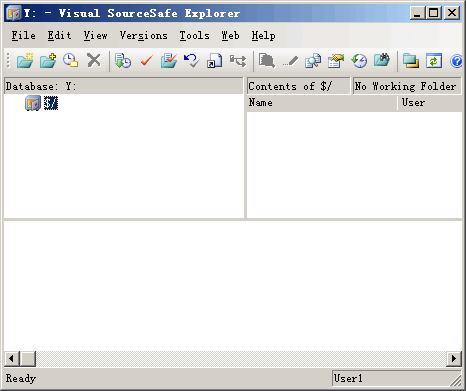Viewport: 466px width, 391px height.
Task: Click the Set Working Folder icon
Action: point(411,61)
